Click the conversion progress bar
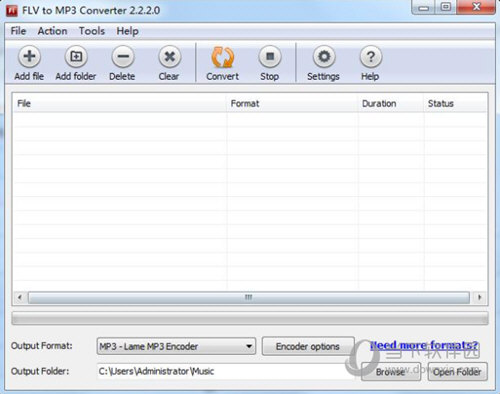 (250, 318)
